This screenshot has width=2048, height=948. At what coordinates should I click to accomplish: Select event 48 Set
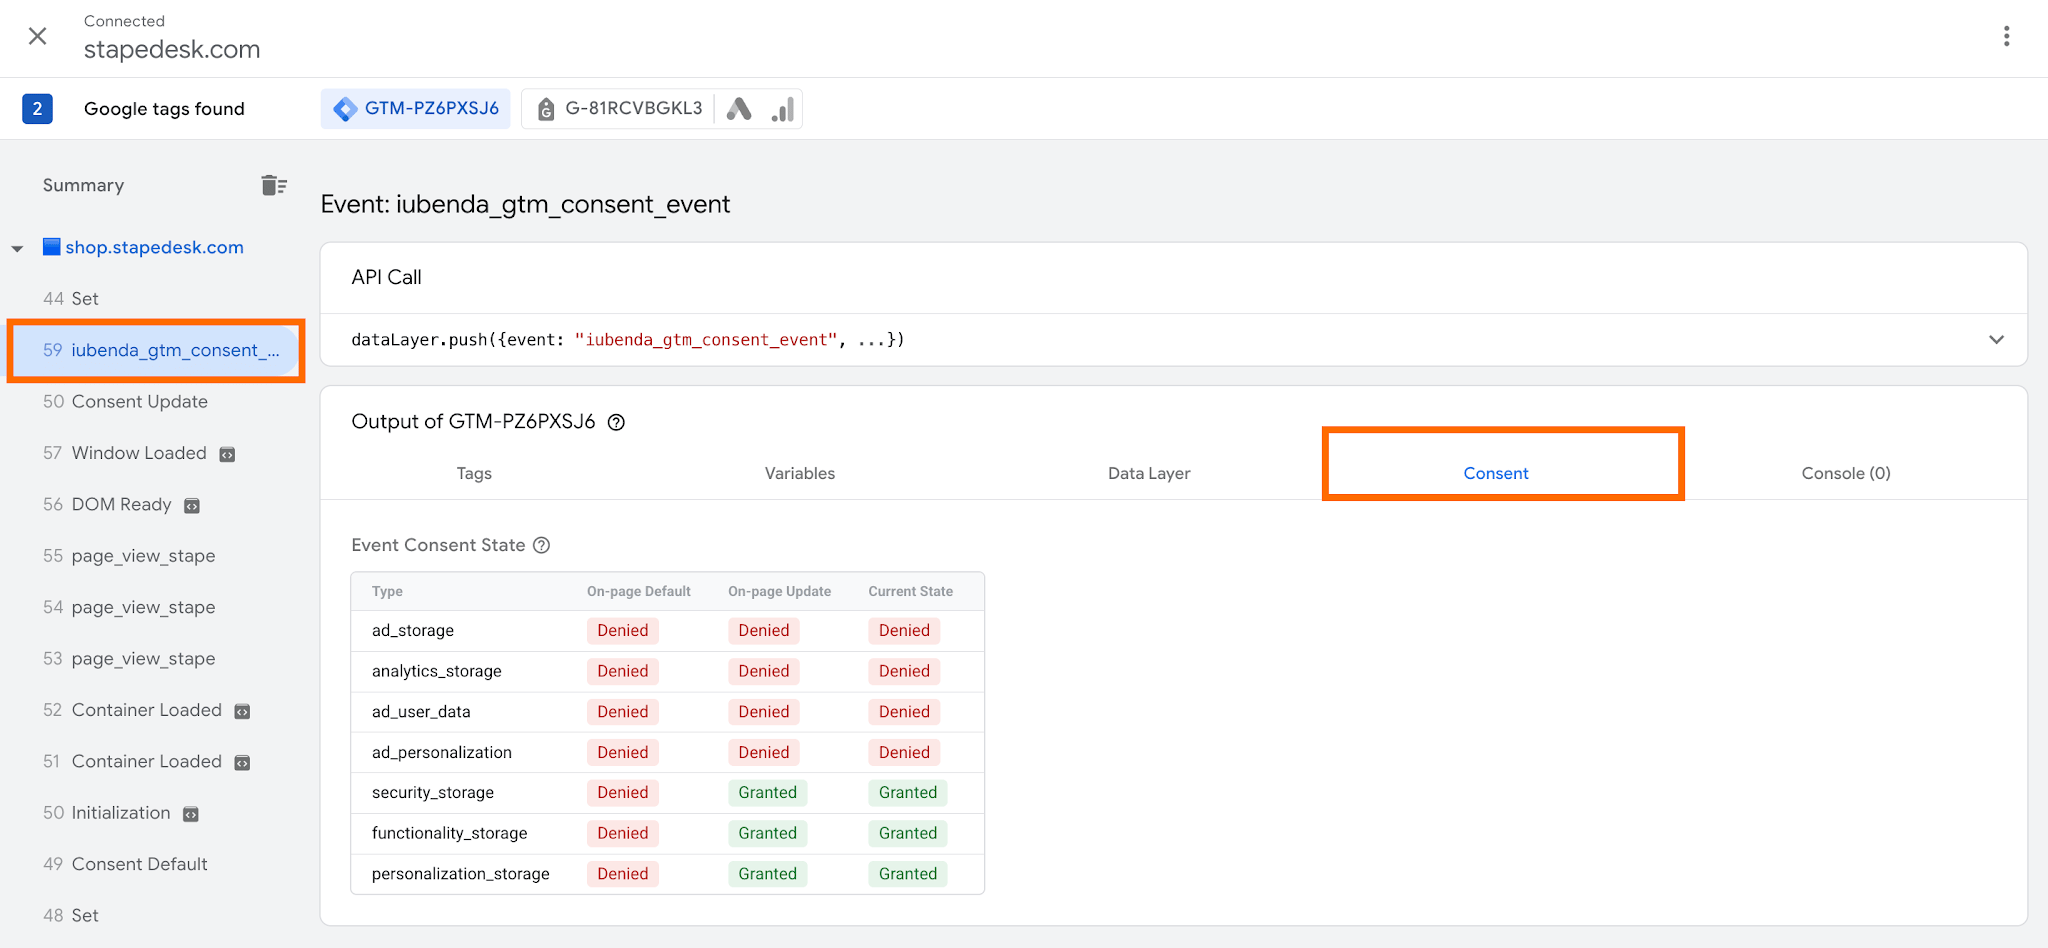[71, 915]
